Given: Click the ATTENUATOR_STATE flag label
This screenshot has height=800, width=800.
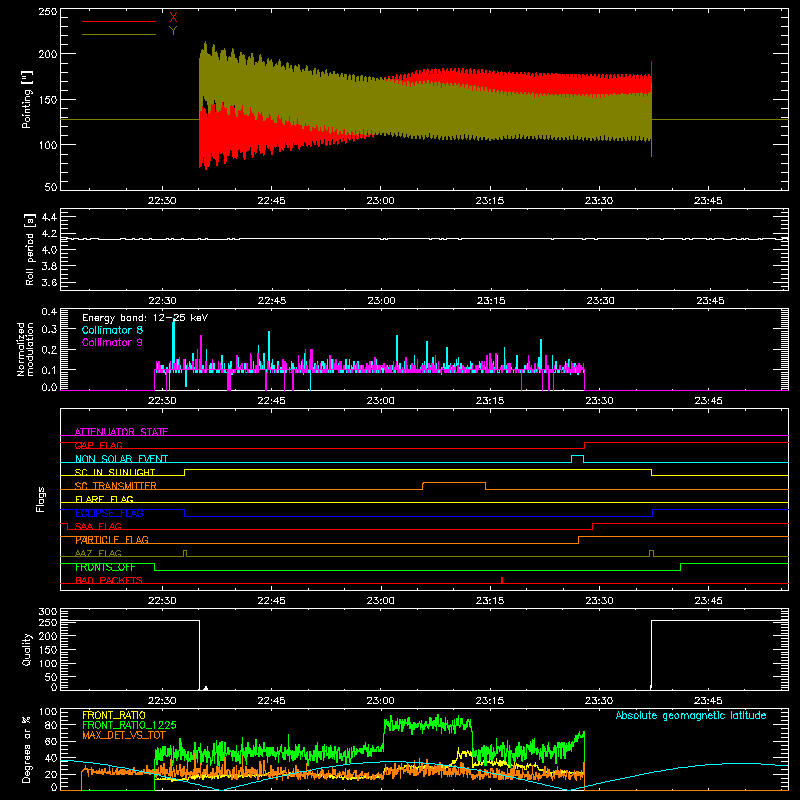Looking at the screenshot, I should [121, 432].
